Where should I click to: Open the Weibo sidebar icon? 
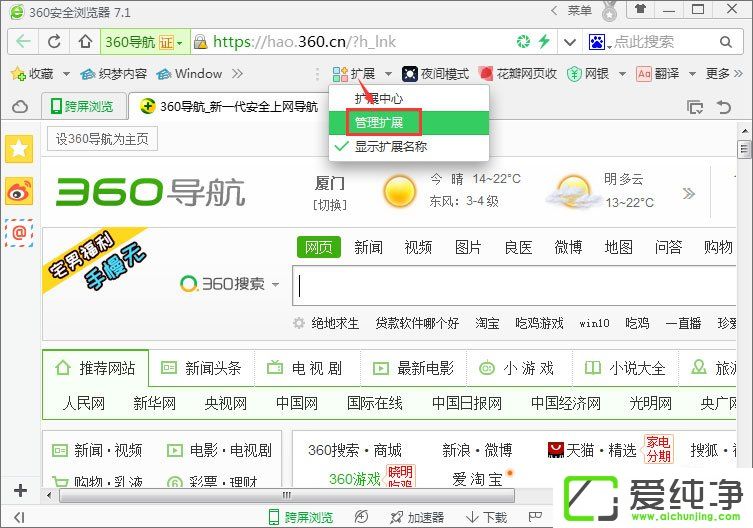click(19, 190)
